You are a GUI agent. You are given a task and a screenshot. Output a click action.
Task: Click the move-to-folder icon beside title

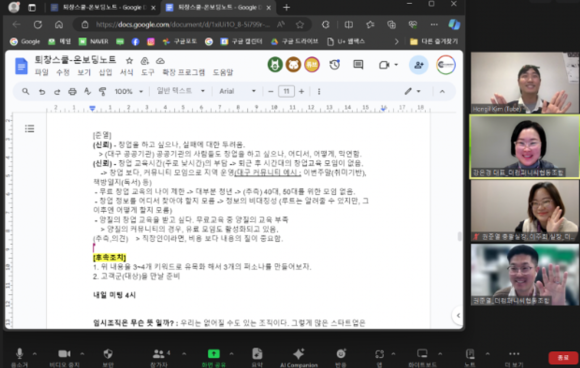(145, 61)
